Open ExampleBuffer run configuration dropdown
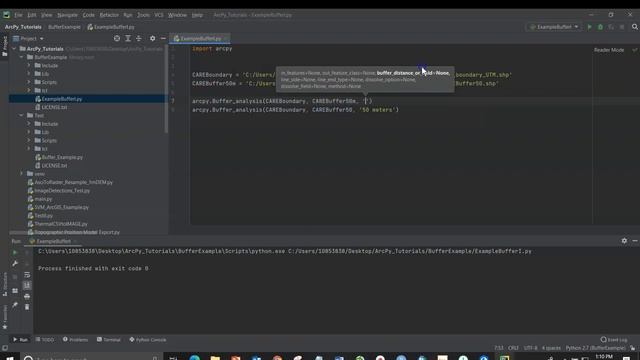The width and height of the screenshot is (640, 360). point(554,27)
